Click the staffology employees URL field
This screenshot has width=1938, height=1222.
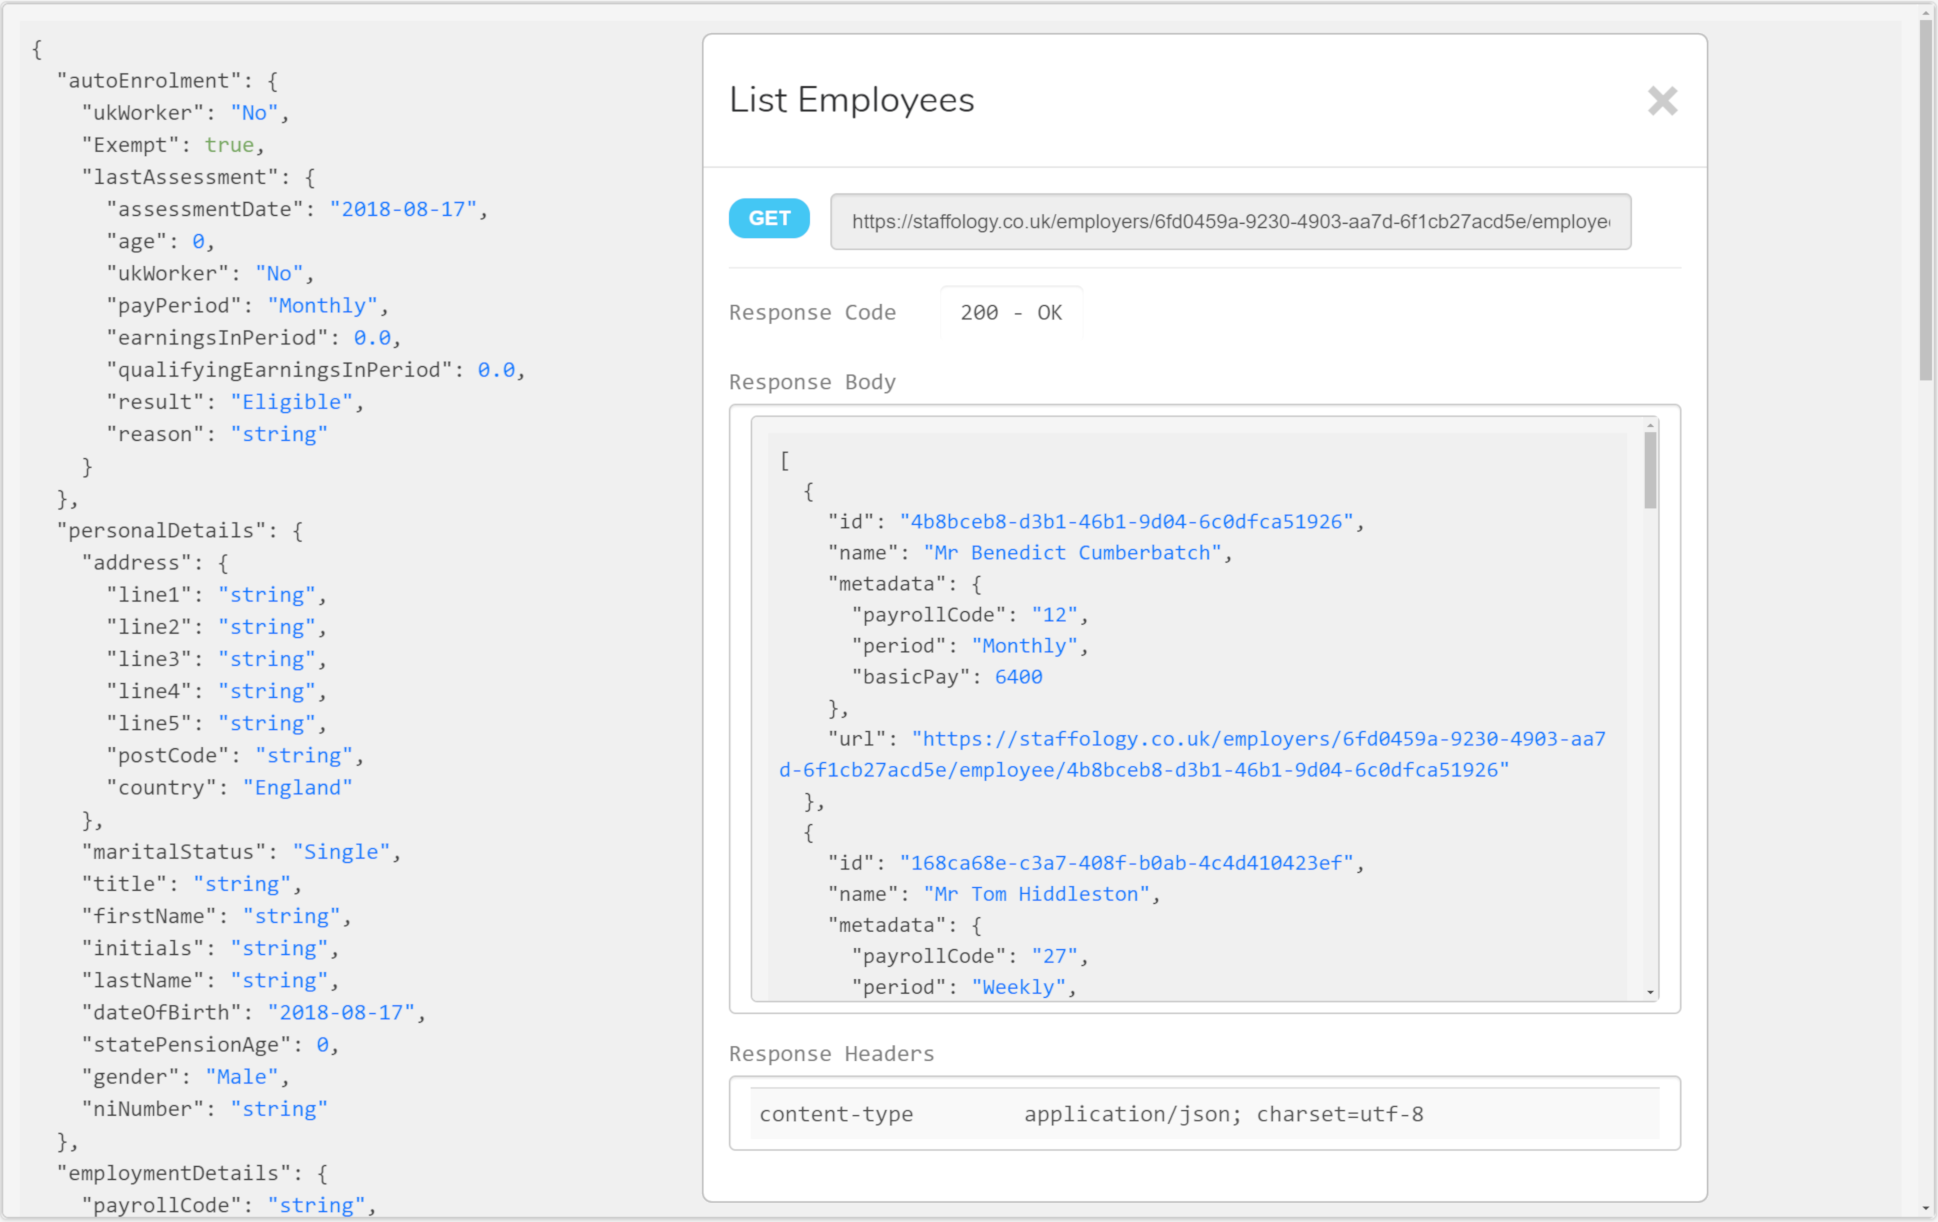click(1230, 222)
